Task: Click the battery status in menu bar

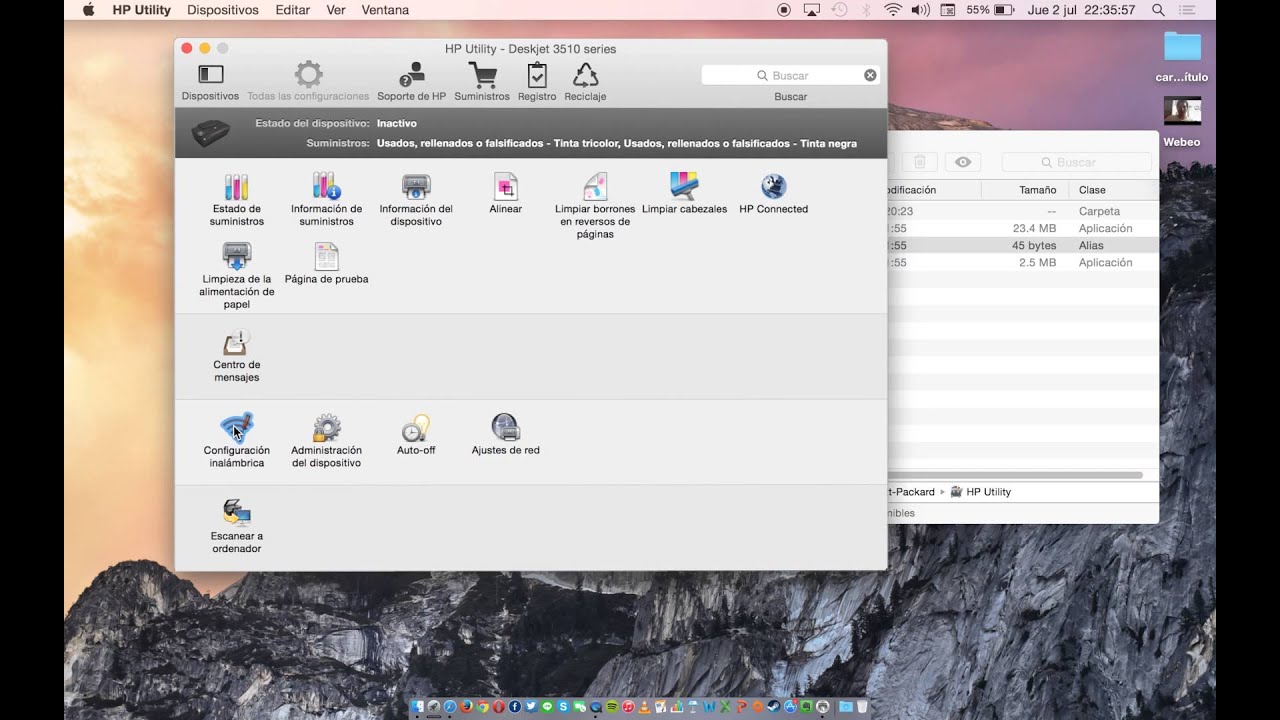Action: point(990,10)
